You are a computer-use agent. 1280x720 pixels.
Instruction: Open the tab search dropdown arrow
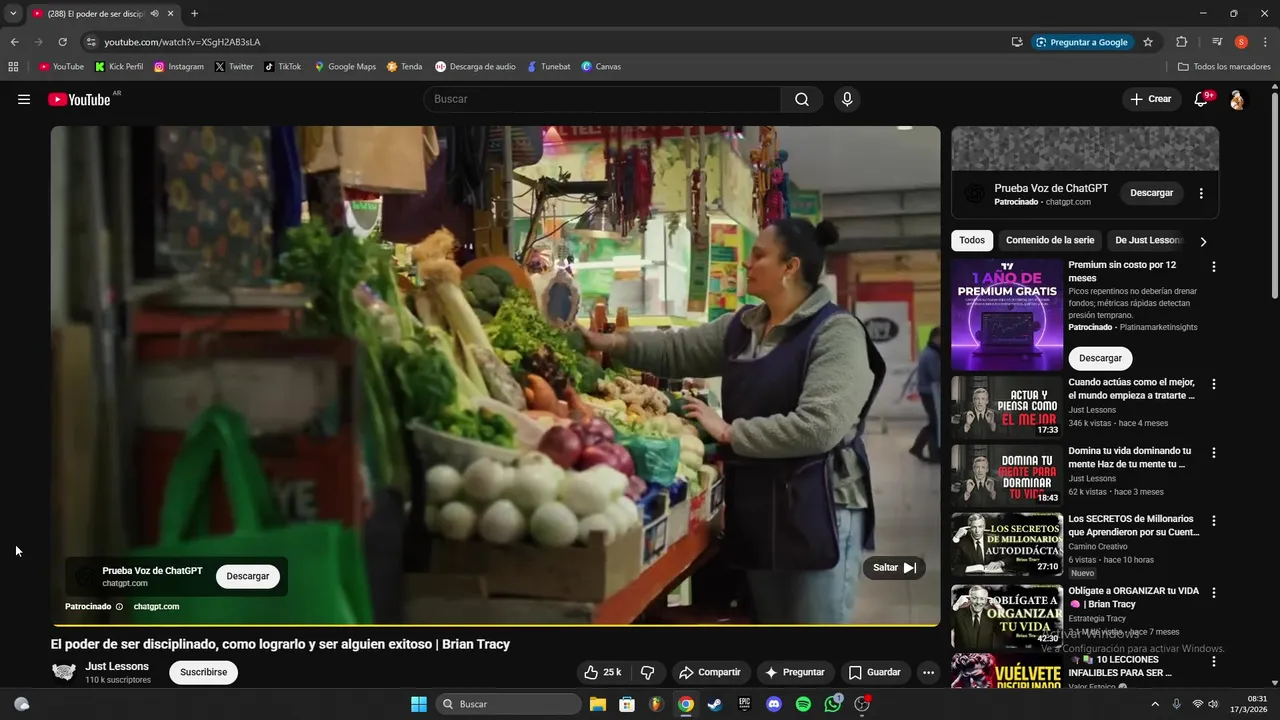(x=13, y=14)
